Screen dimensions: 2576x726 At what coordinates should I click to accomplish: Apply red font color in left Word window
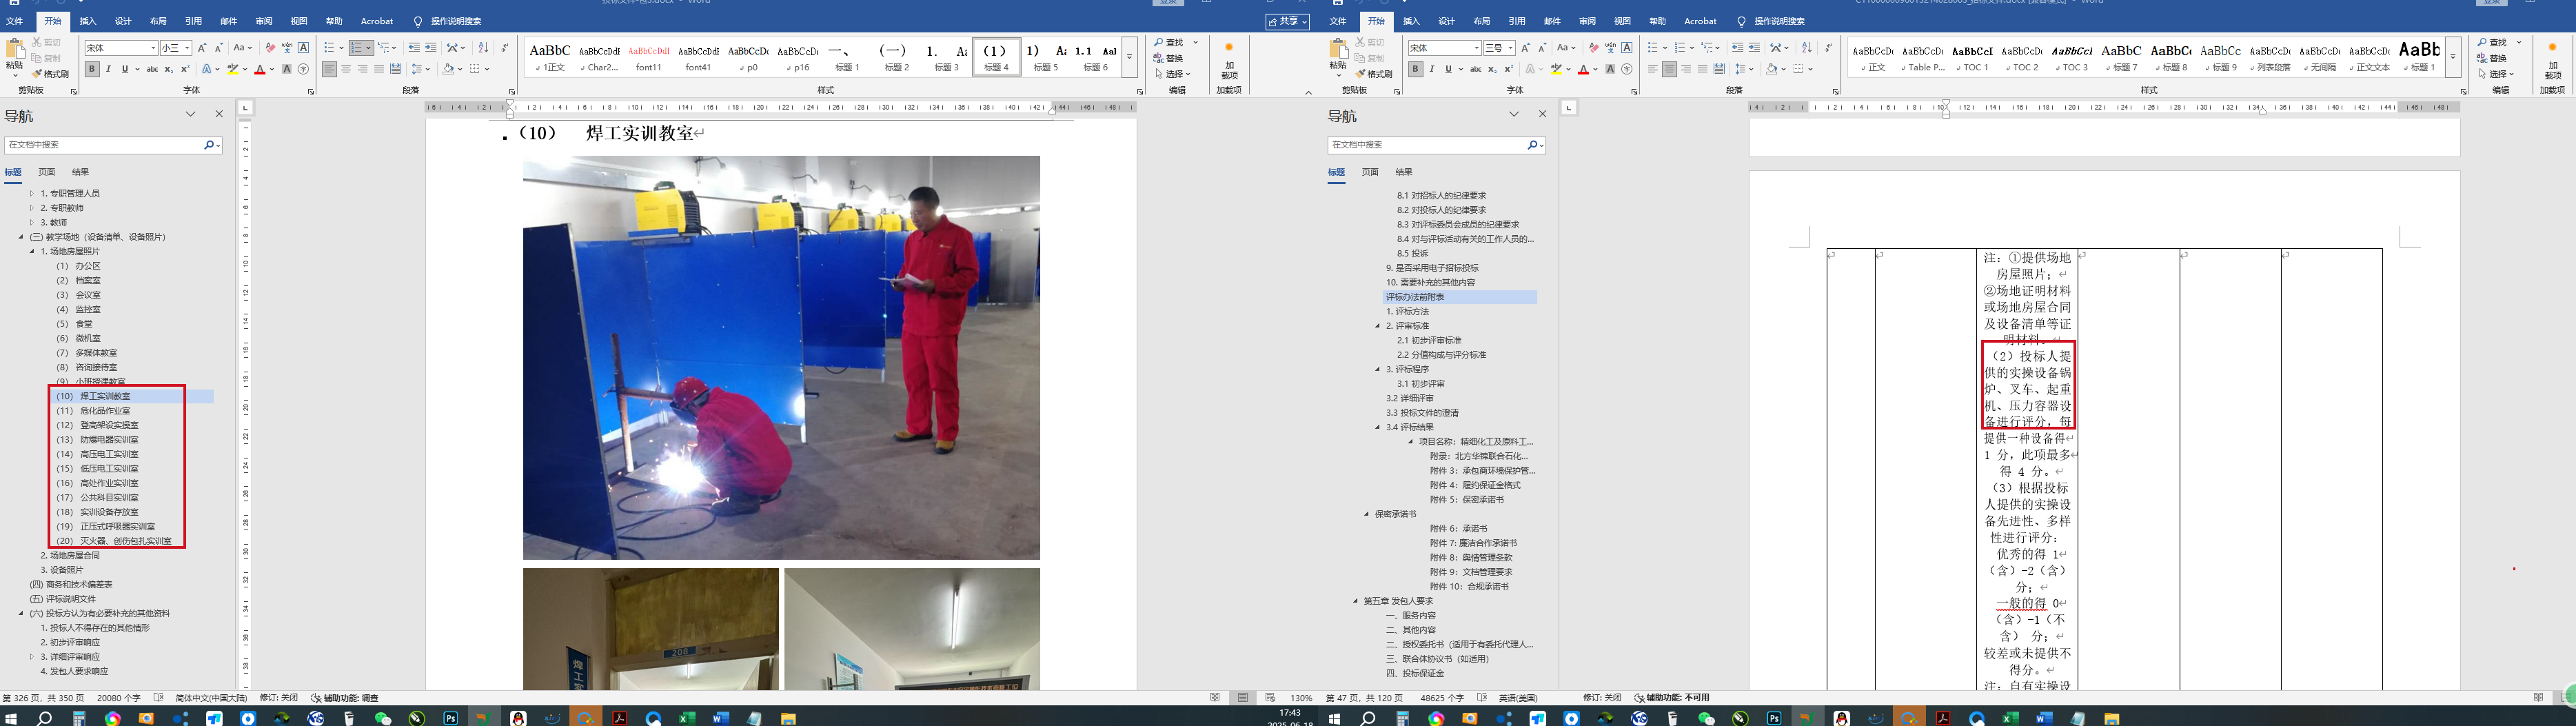coord(260,69)
